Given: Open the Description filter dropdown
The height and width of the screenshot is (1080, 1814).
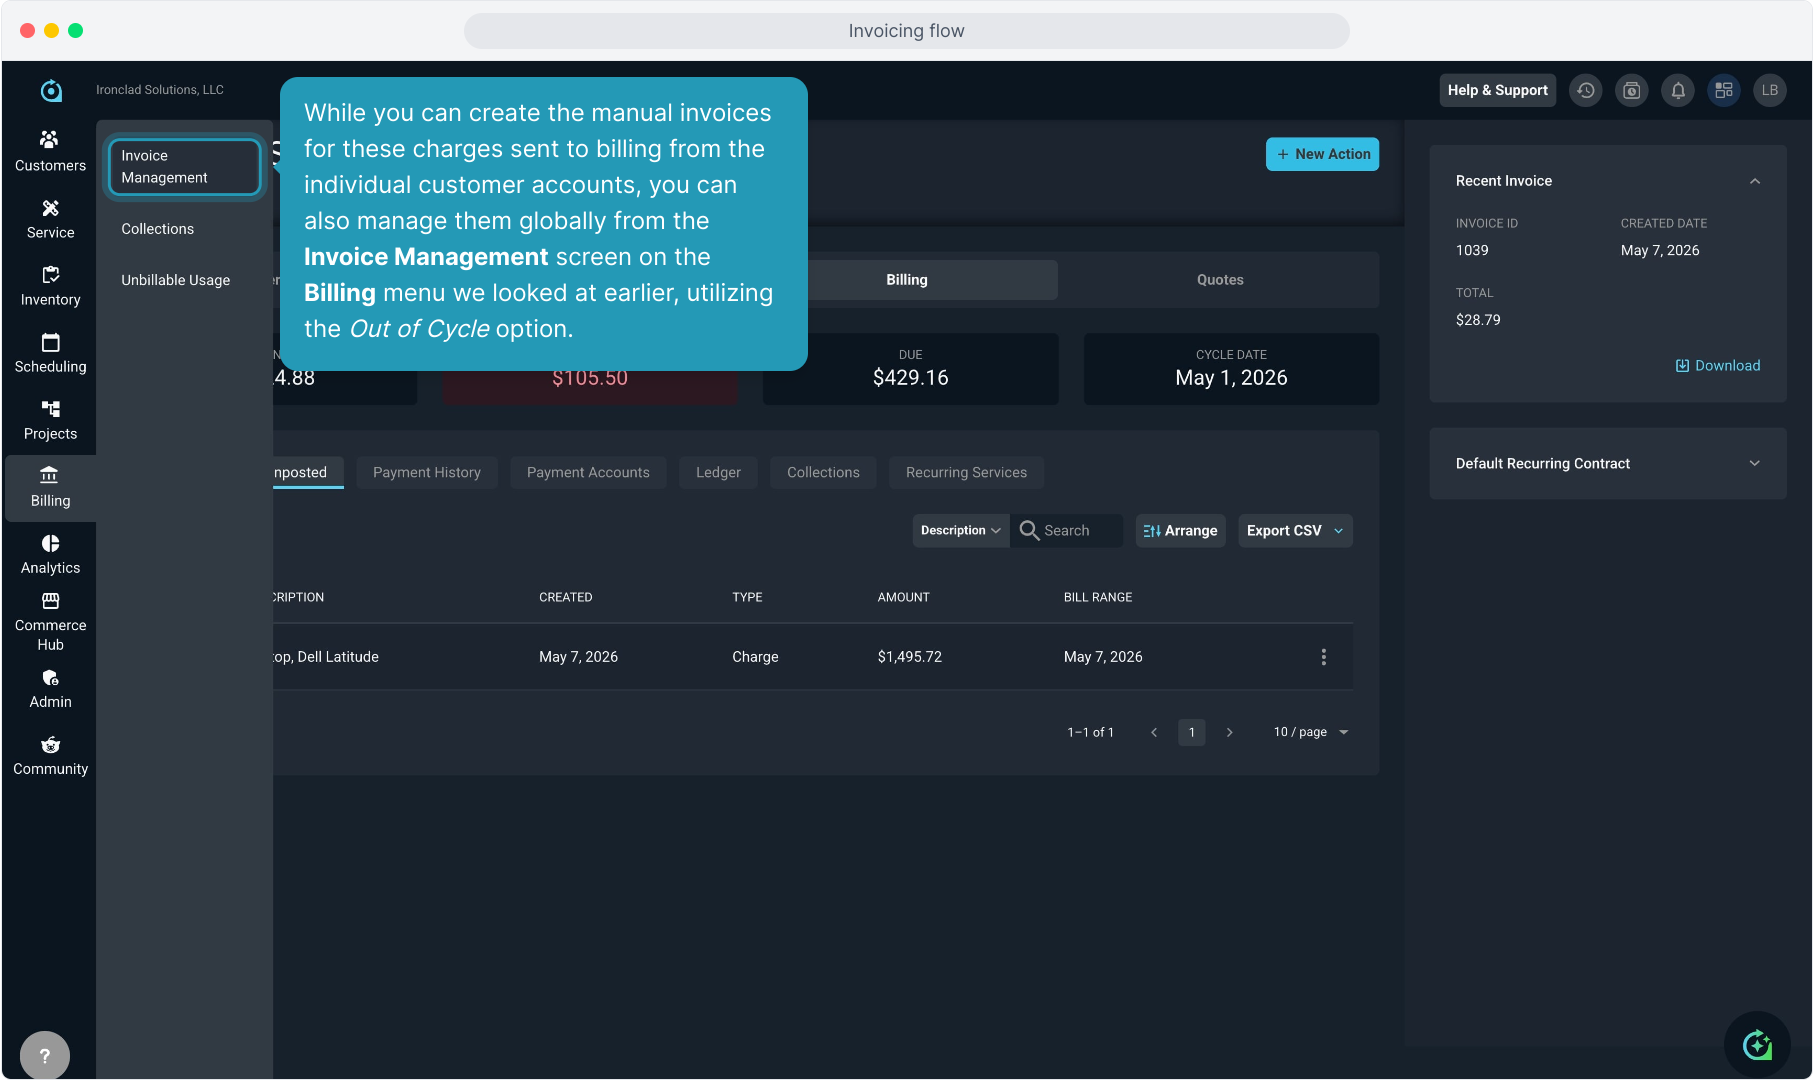Looking at the screenshot, I should (x=960, y=531).
